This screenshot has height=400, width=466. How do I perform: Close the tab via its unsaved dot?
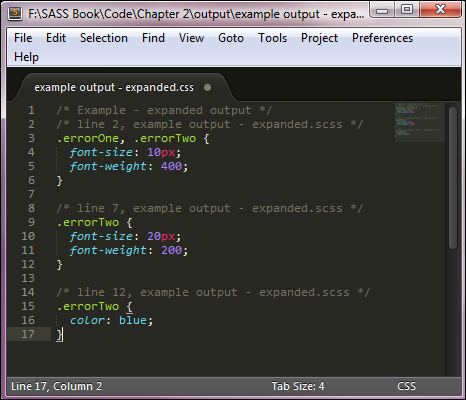[x=207, y=88]
